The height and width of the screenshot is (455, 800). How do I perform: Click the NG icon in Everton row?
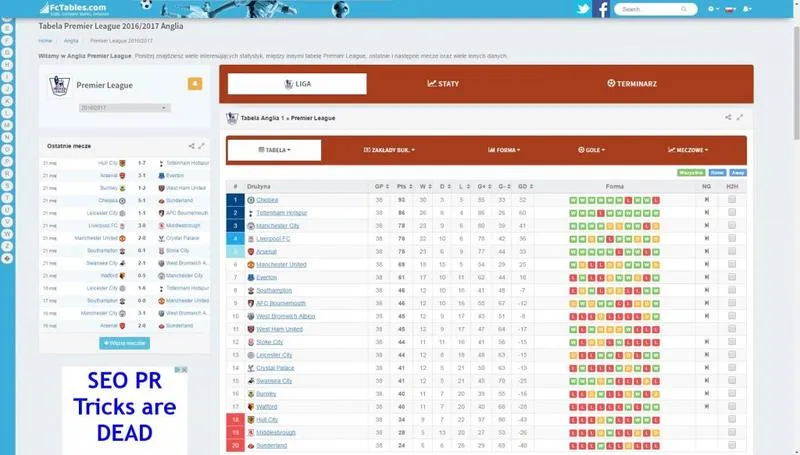[x=707, y=277]
